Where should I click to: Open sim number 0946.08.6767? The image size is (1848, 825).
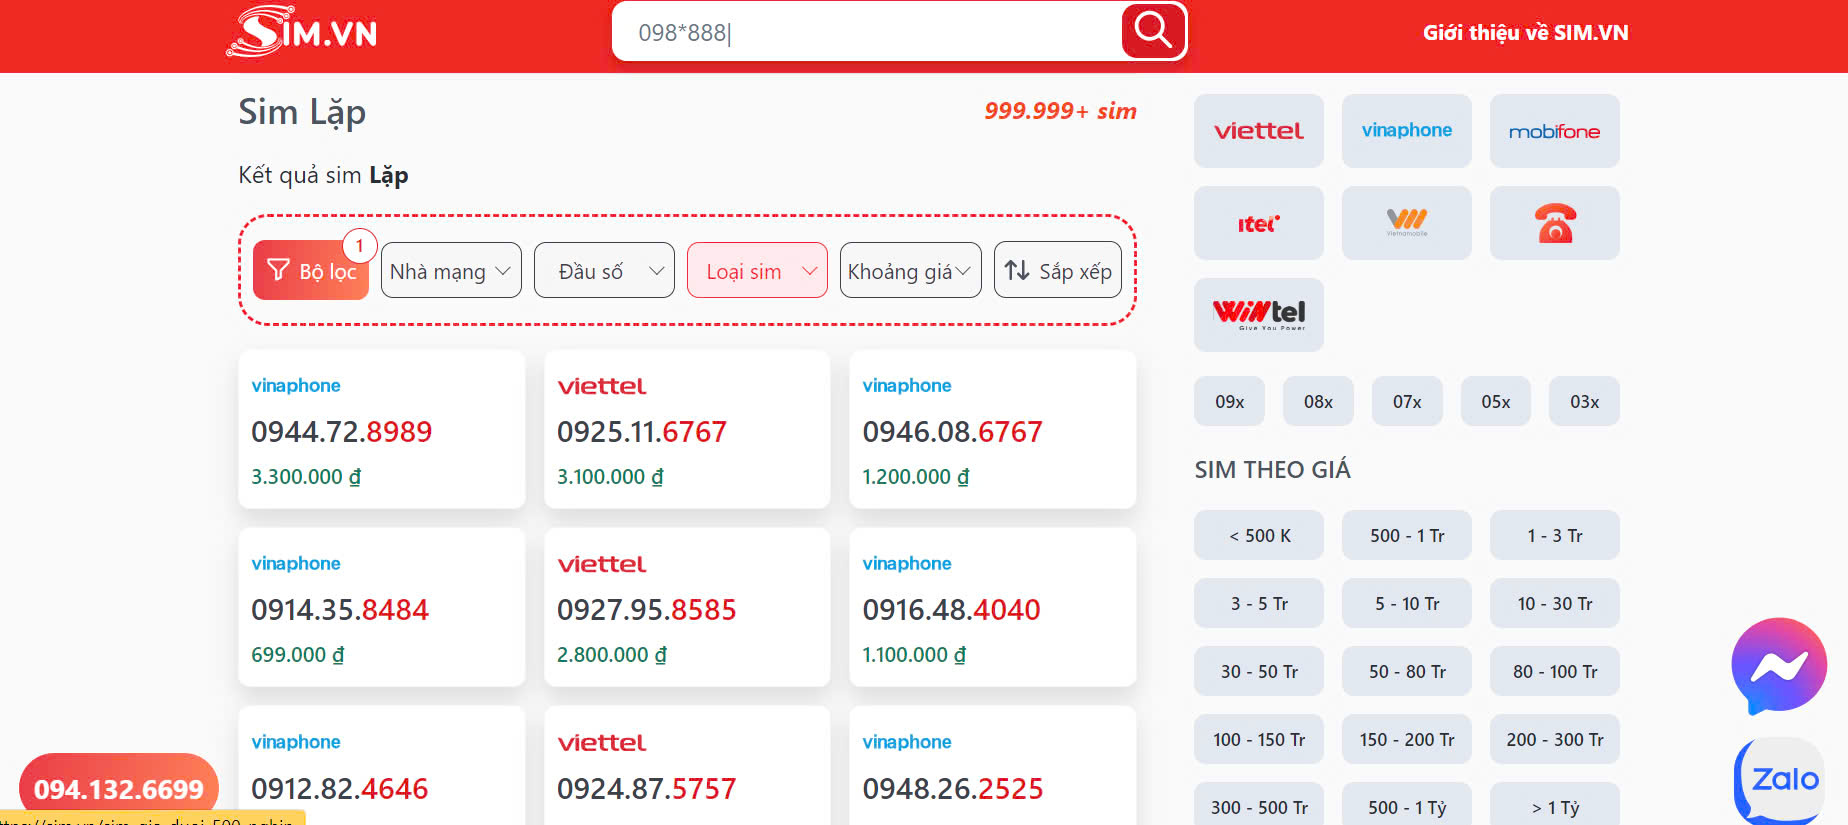952,431
